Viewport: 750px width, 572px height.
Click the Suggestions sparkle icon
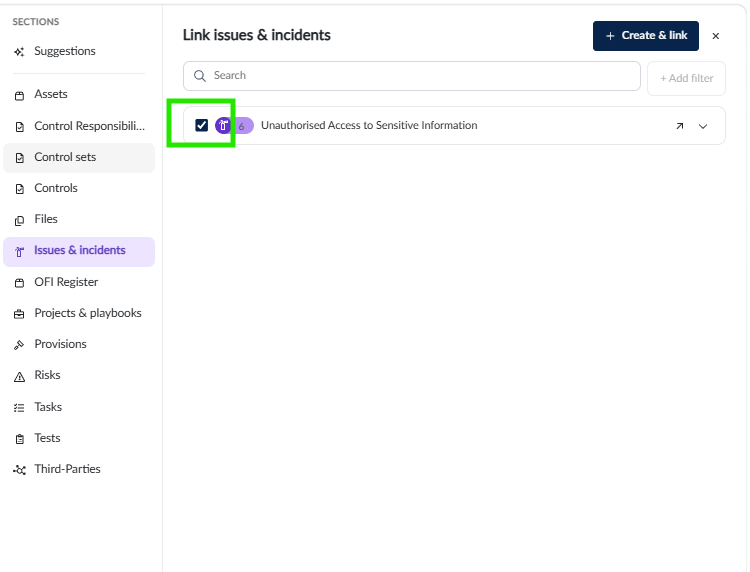coord(19,52)
